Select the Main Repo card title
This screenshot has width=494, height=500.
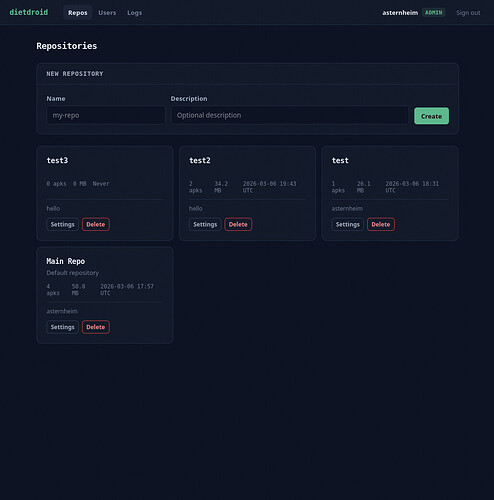coord(66,261)
